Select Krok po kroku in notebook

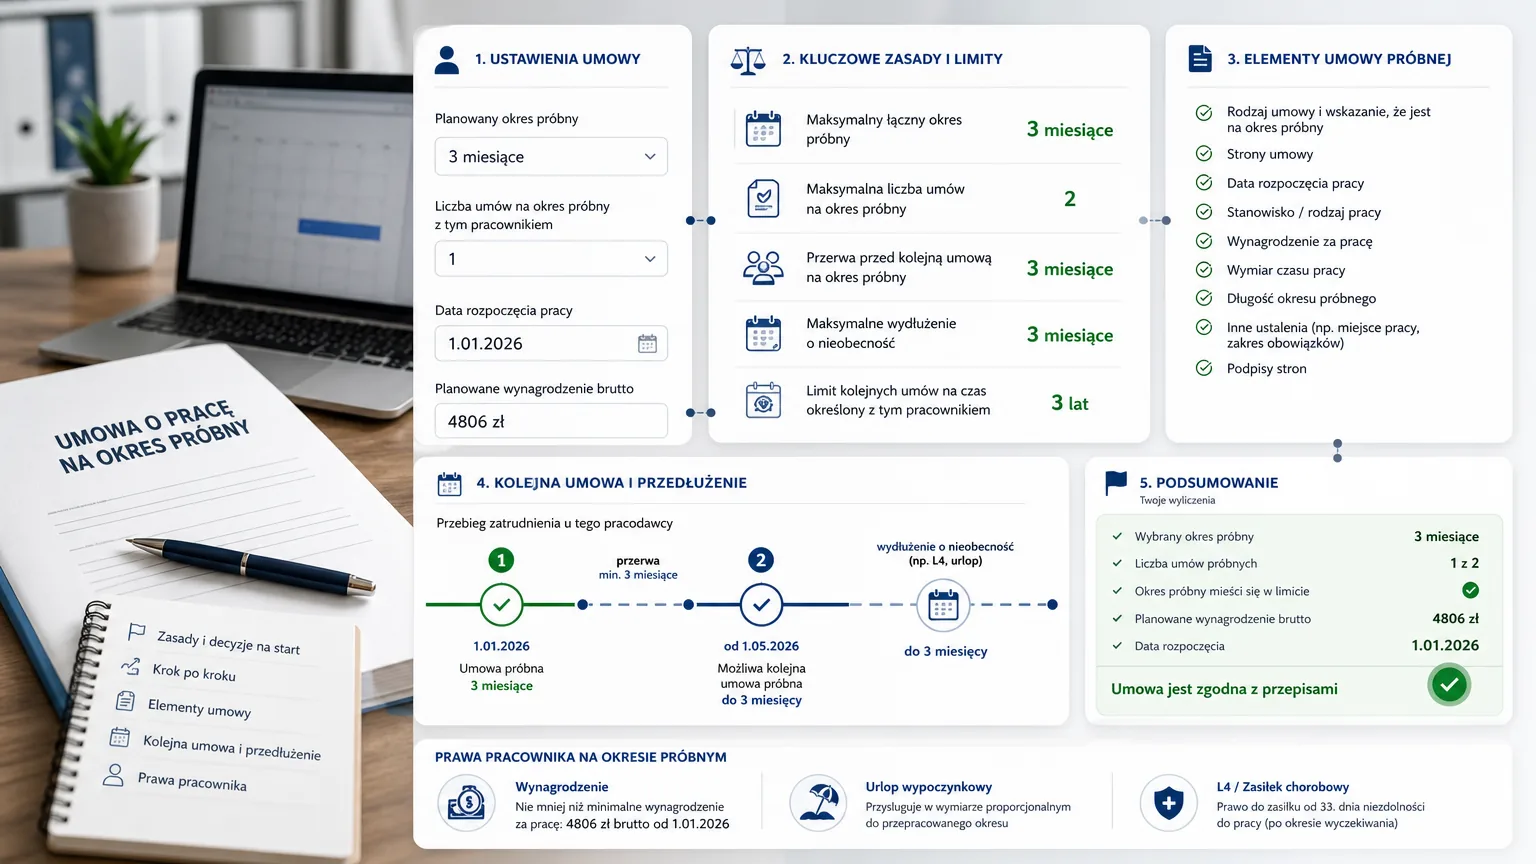click(x=194, y=673)
